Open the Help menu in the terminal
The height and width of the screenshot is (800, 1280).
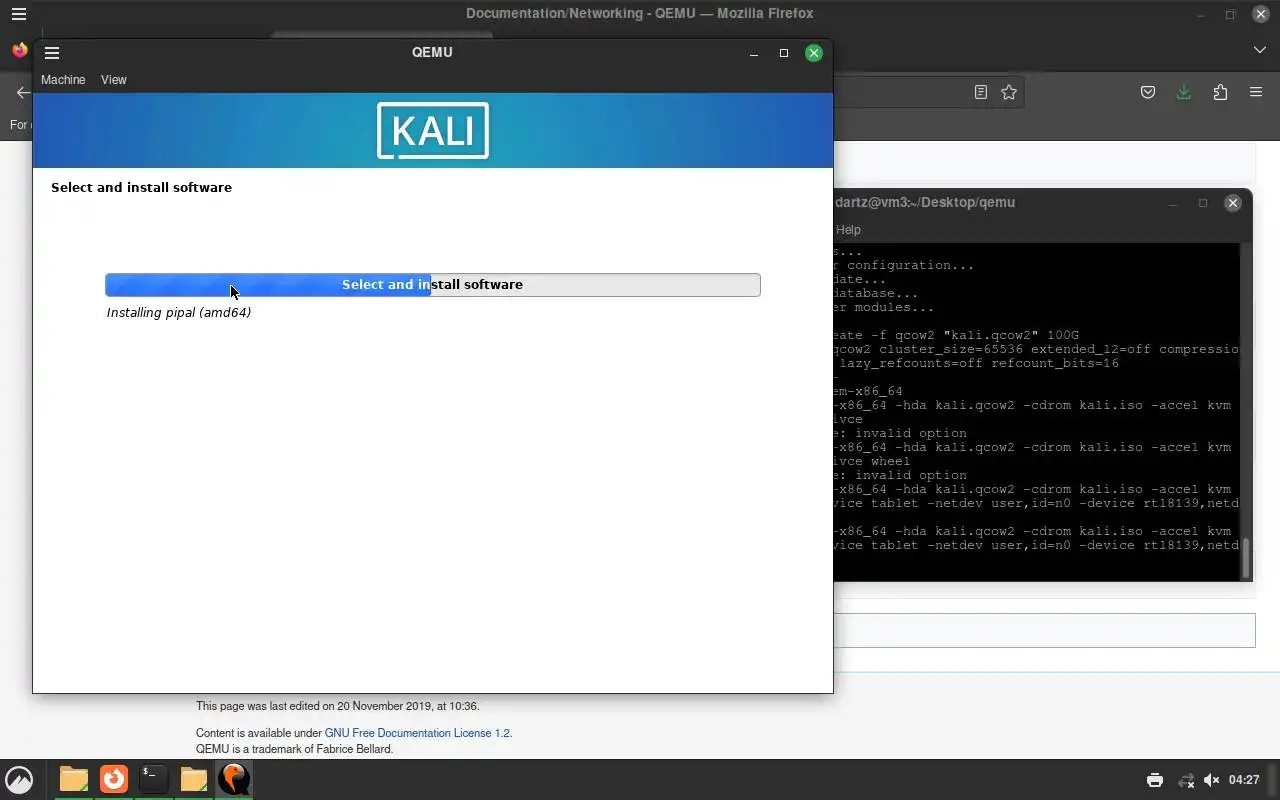[x=848, y=230]
